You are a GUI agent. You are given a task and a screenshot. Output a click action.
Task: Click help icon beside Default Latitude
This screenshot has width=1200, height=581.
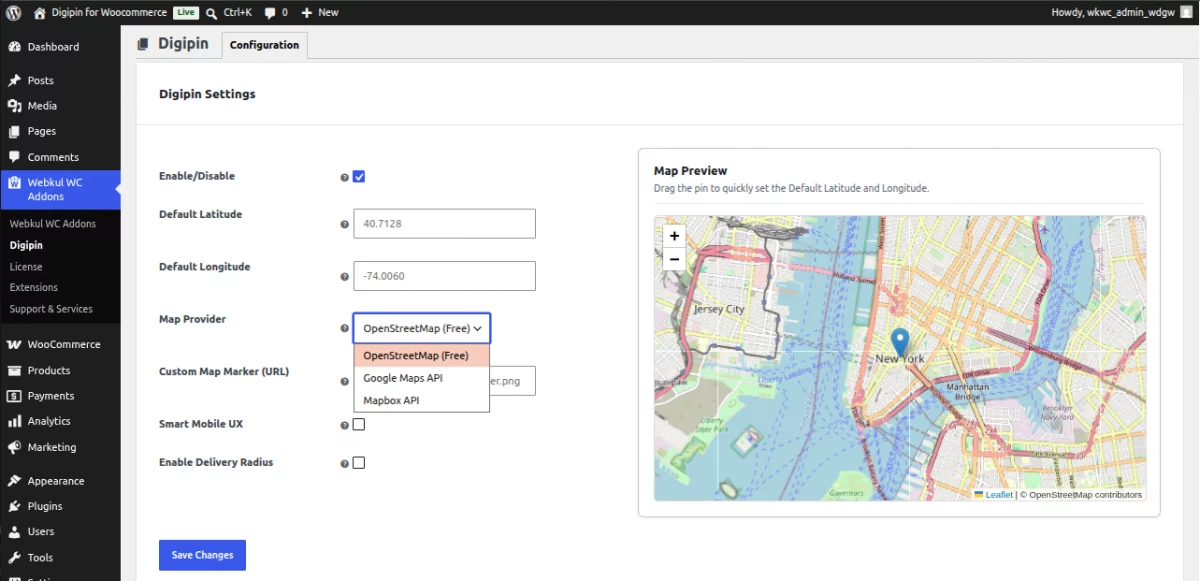click(345, 225)
